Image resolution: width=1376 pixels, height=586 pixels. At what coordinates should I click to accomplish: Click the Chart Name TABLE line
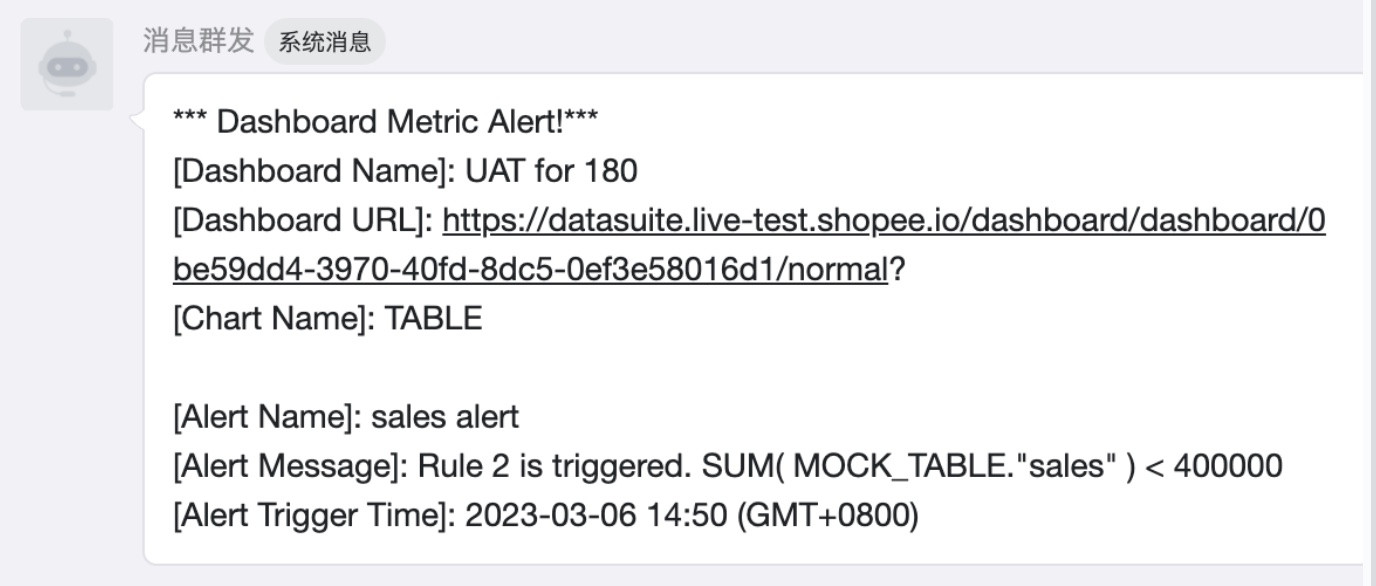tap(328, 319)
